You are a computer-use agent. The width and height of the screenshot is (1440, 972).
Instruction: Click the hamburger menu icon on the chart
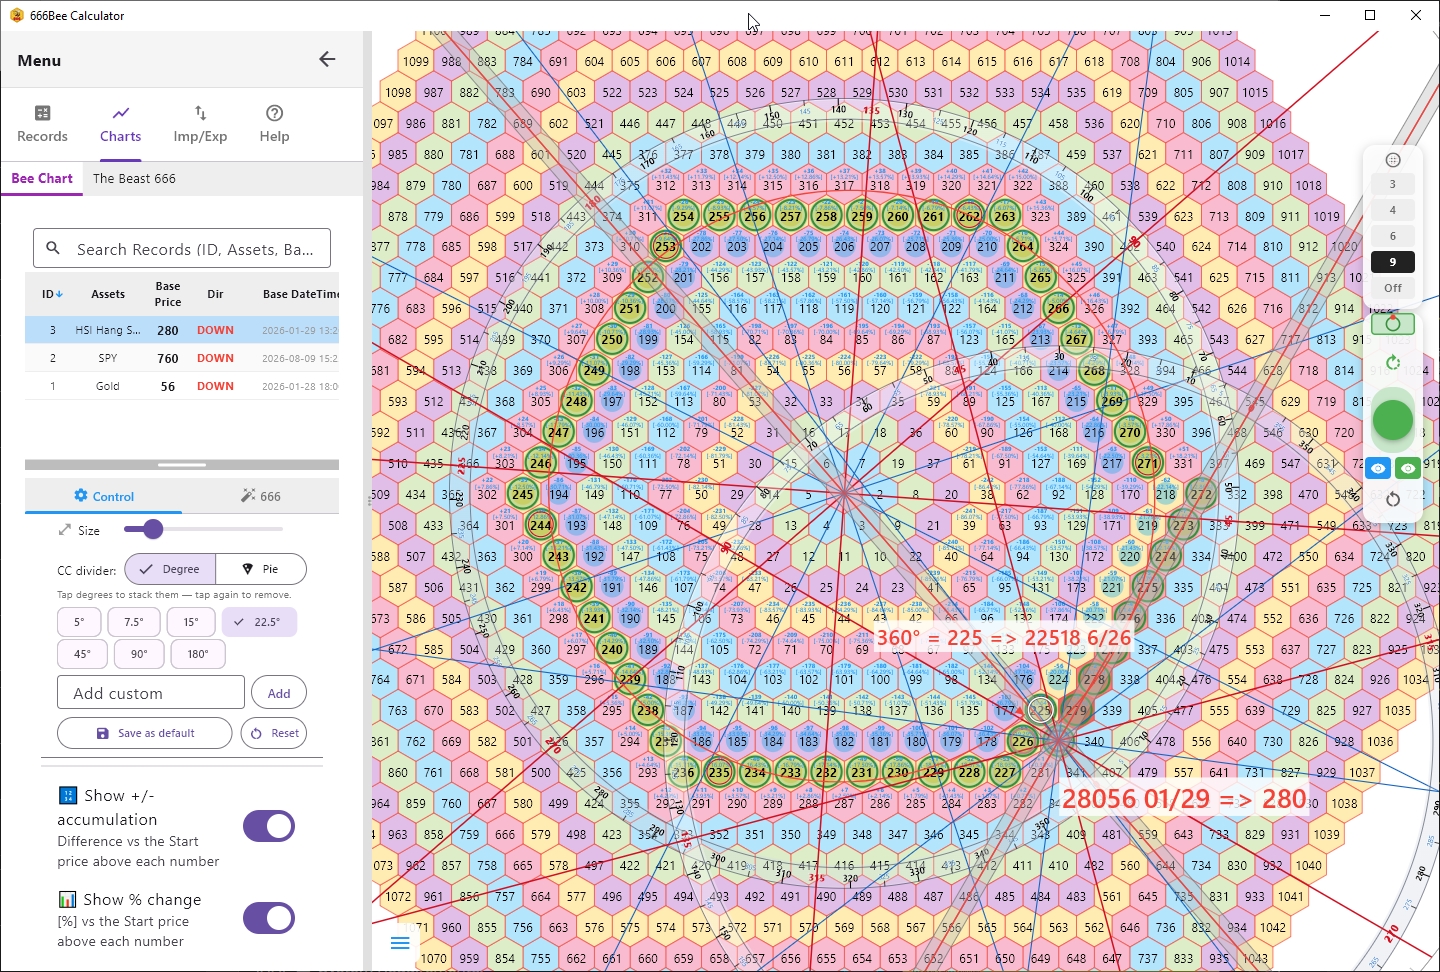(x=400, y=943)
